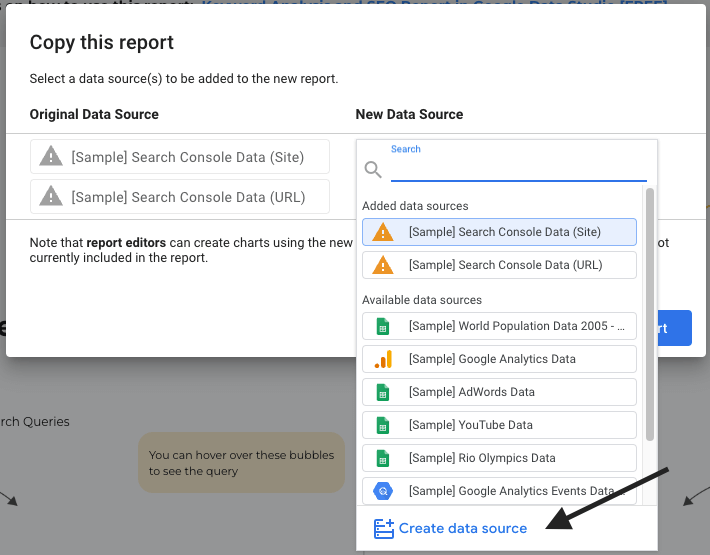Click gray warning icon on original URL source

[x=51, y=196]
